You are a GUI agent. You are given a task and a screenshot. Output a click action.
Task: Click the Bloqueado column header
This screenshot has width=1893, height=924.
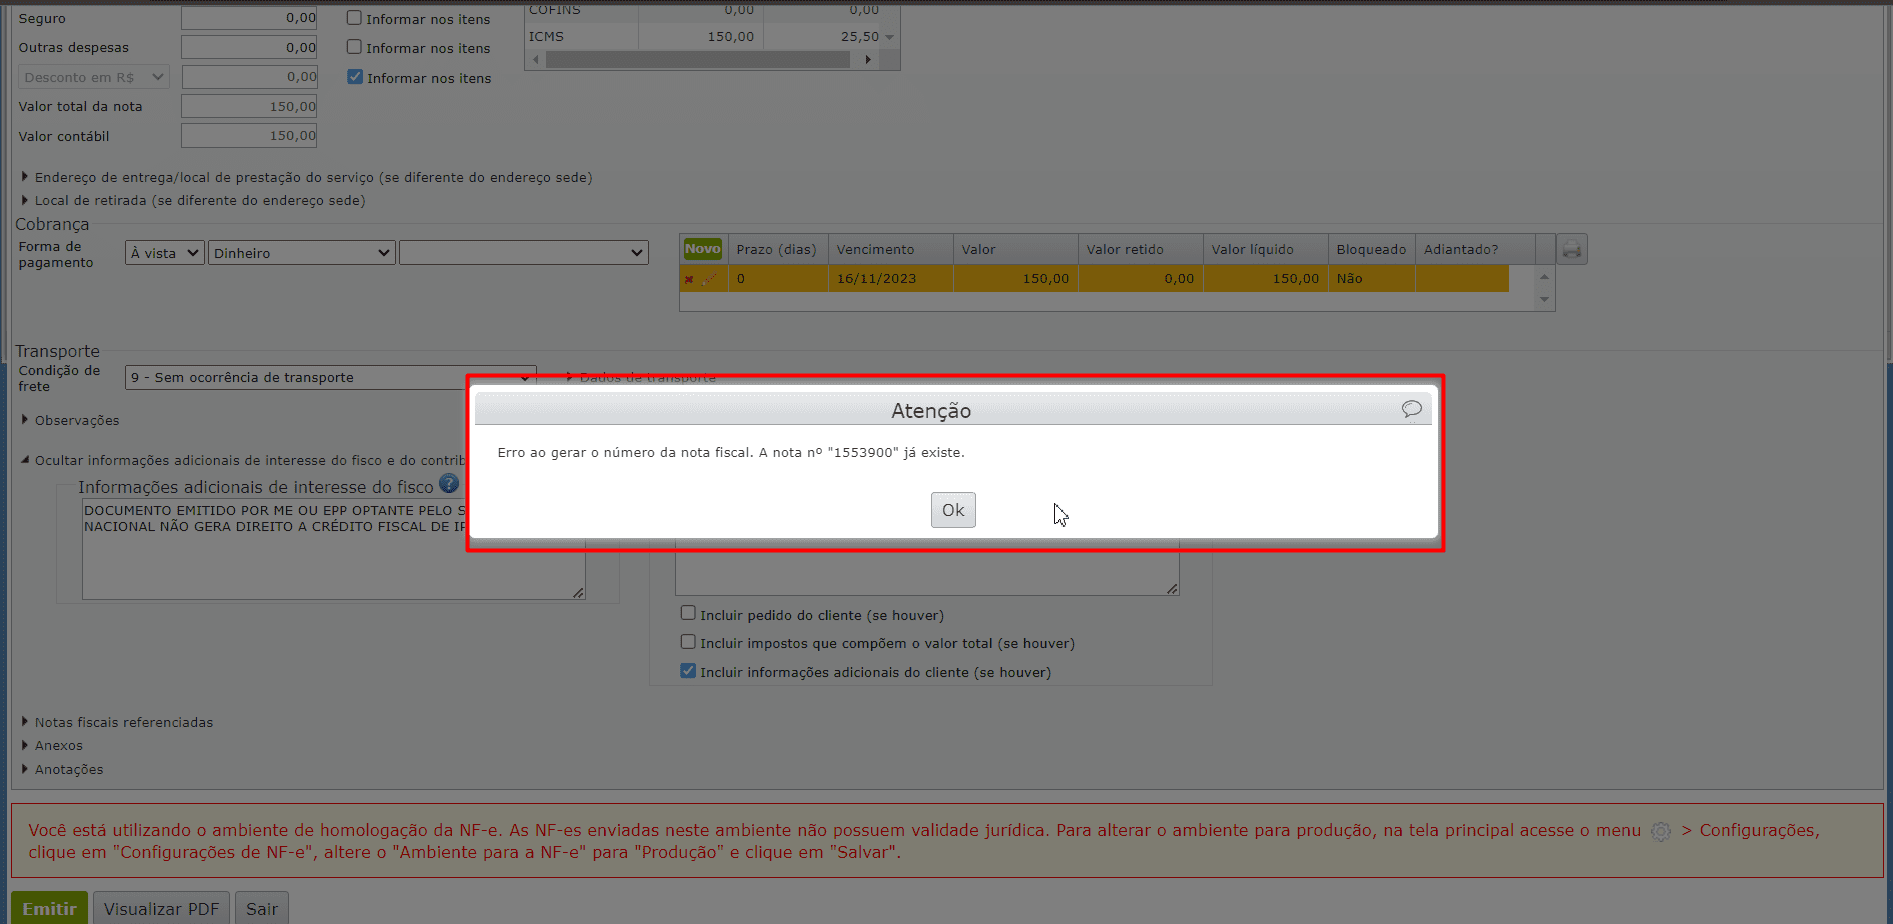[1372, 249]
